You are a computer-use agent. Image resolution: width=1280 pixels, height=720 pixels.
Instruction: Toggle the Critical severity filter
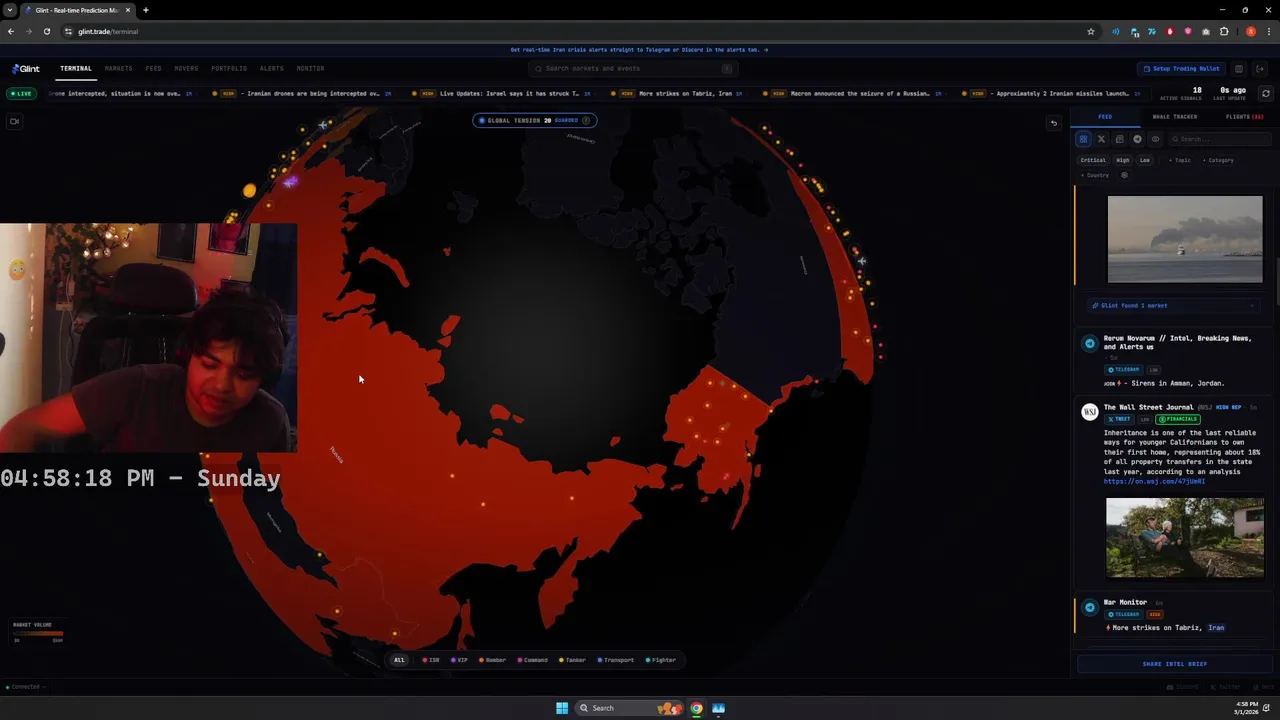tap(1093, 160)
